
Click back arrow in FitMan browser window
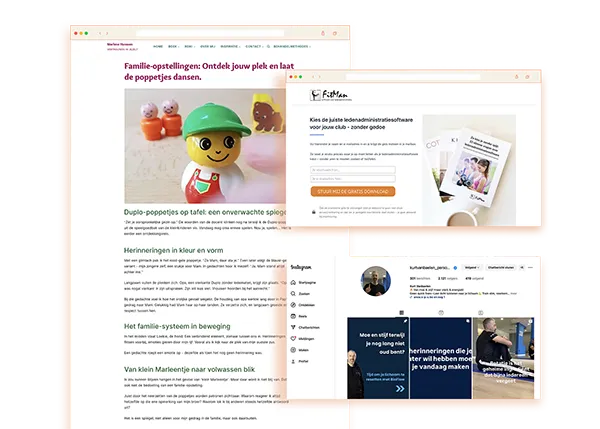tap(313, 77)
